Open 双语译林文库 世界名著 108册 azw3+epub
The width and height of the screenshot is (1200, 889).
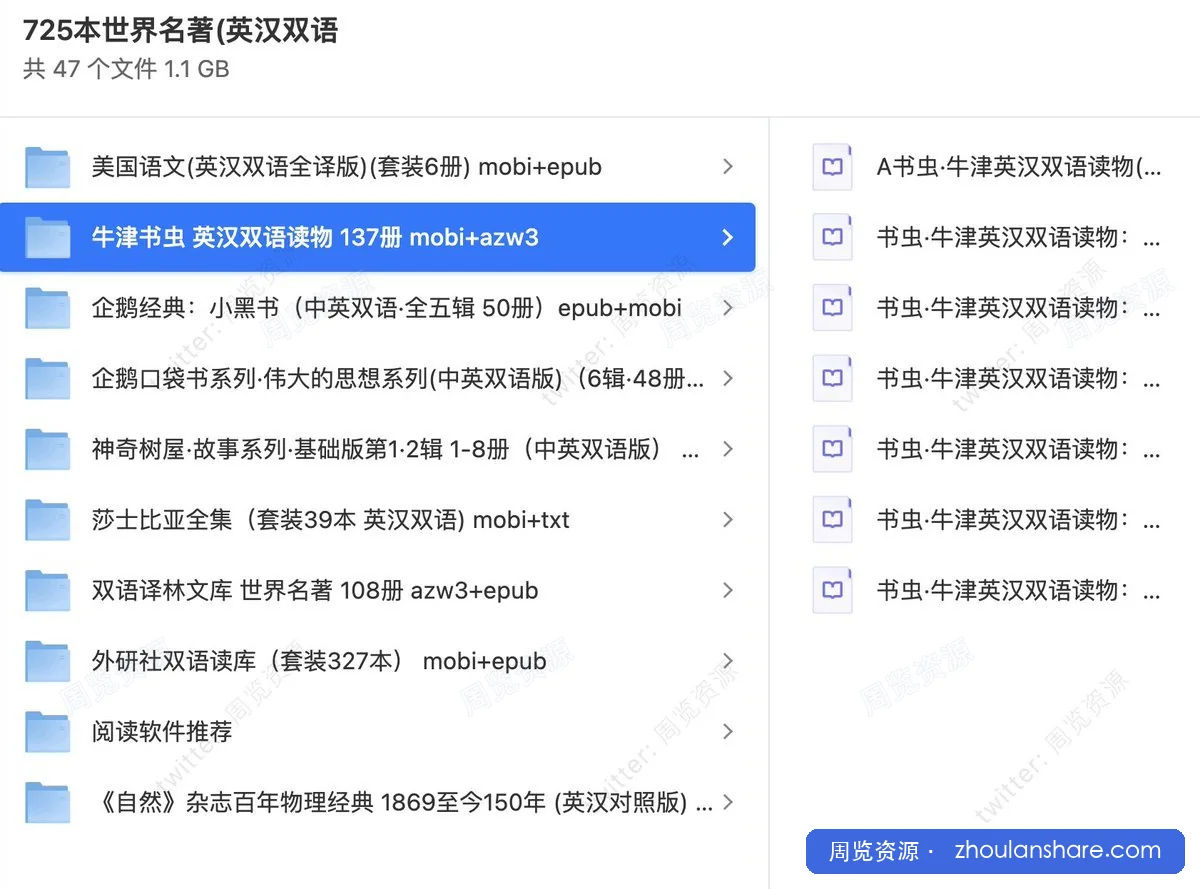point(315,591)
